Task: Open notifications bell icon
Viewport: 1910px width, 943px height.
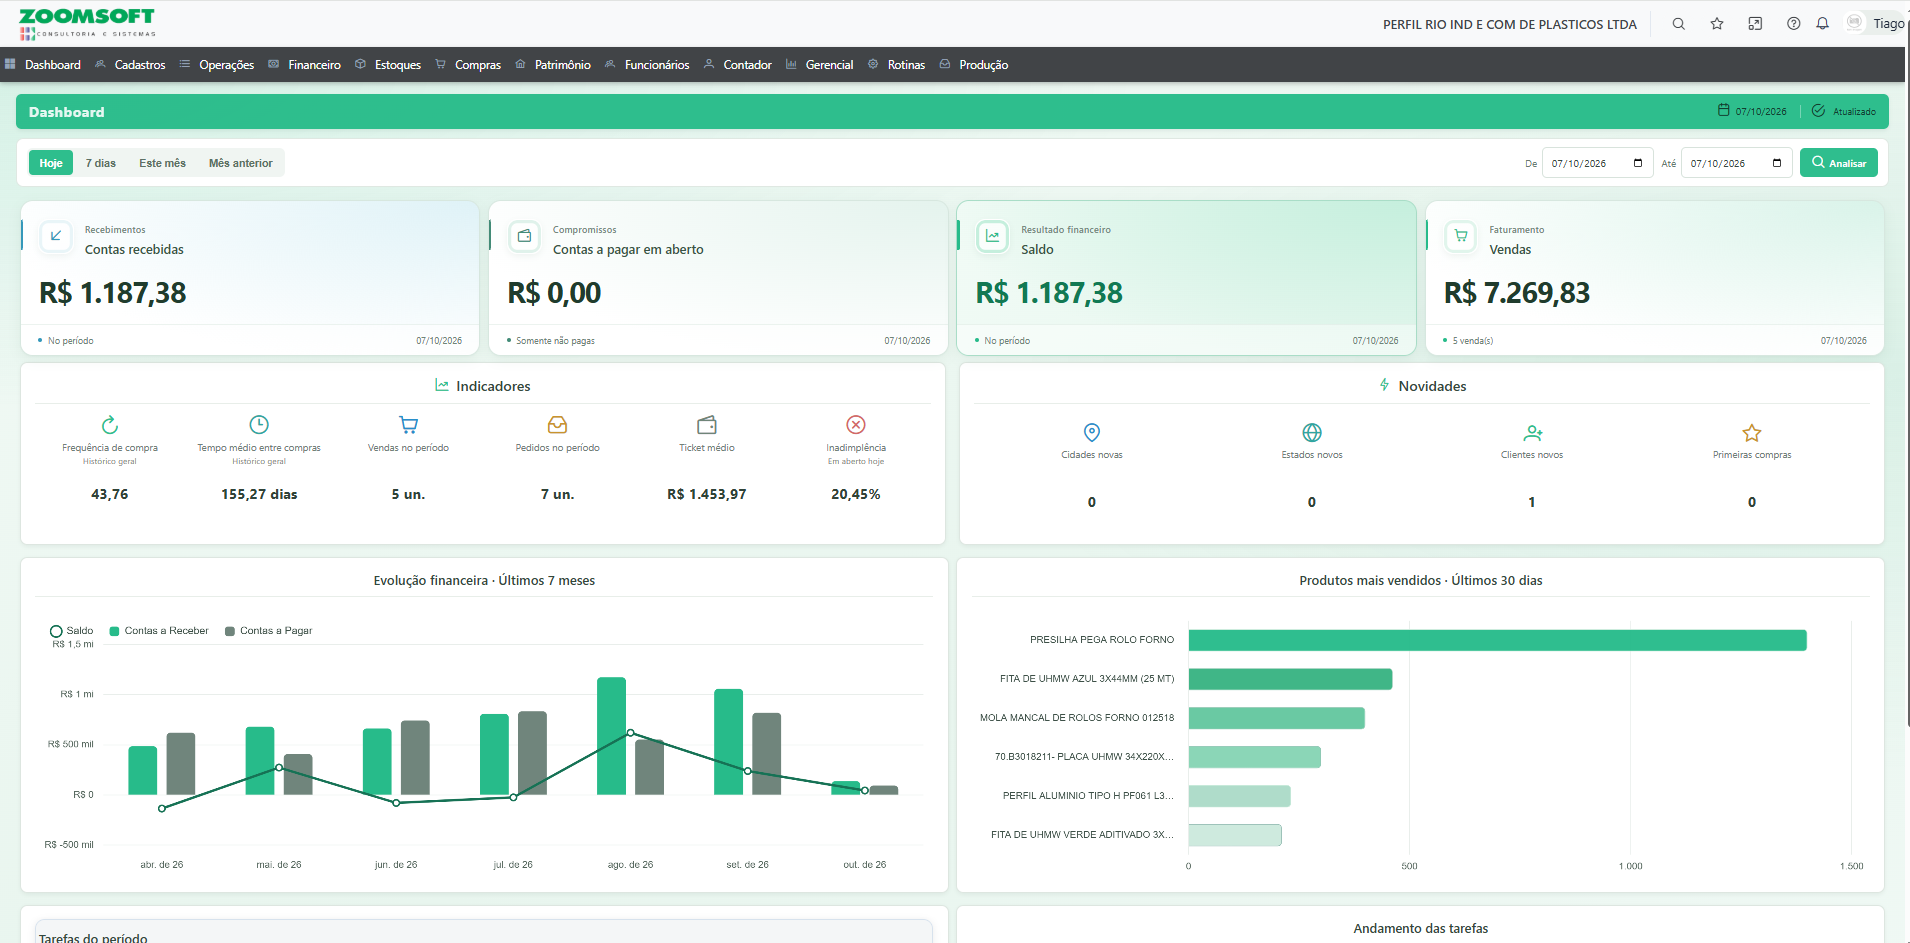Action: 1823,24
